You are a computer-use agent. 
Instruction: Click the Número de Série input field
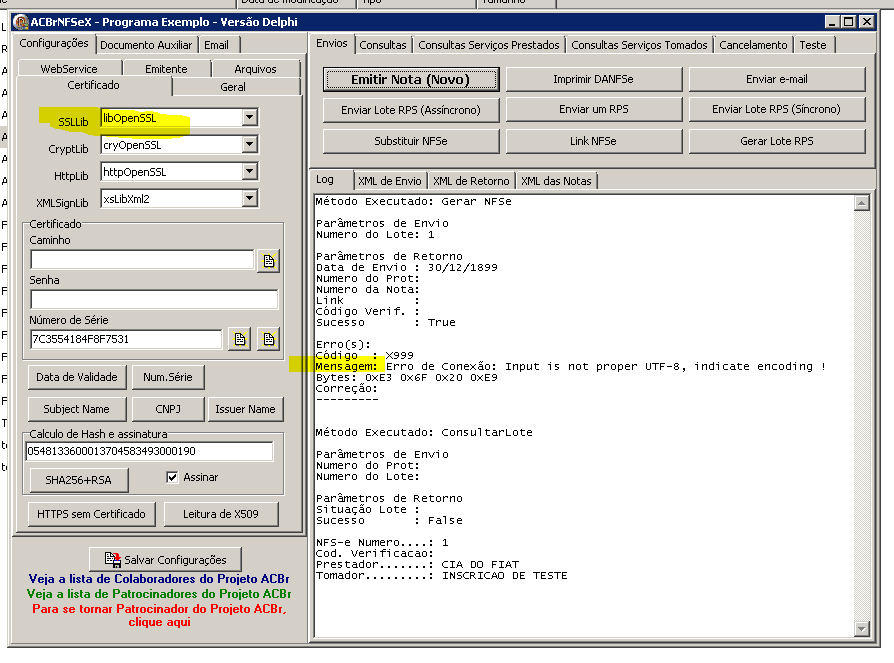[126, 339]
